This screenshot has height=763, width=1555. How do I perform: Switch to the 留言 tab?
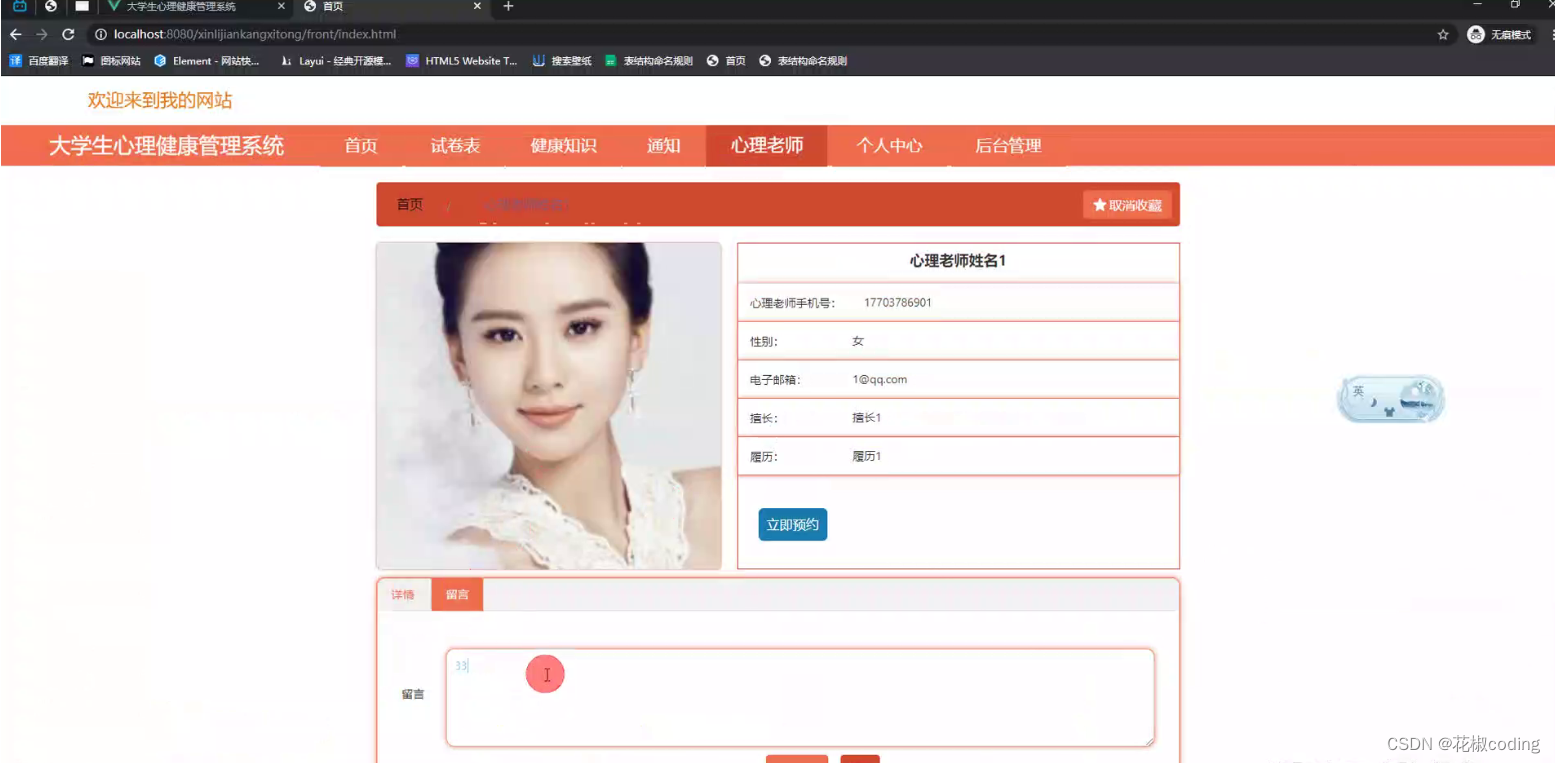point(457,594)
